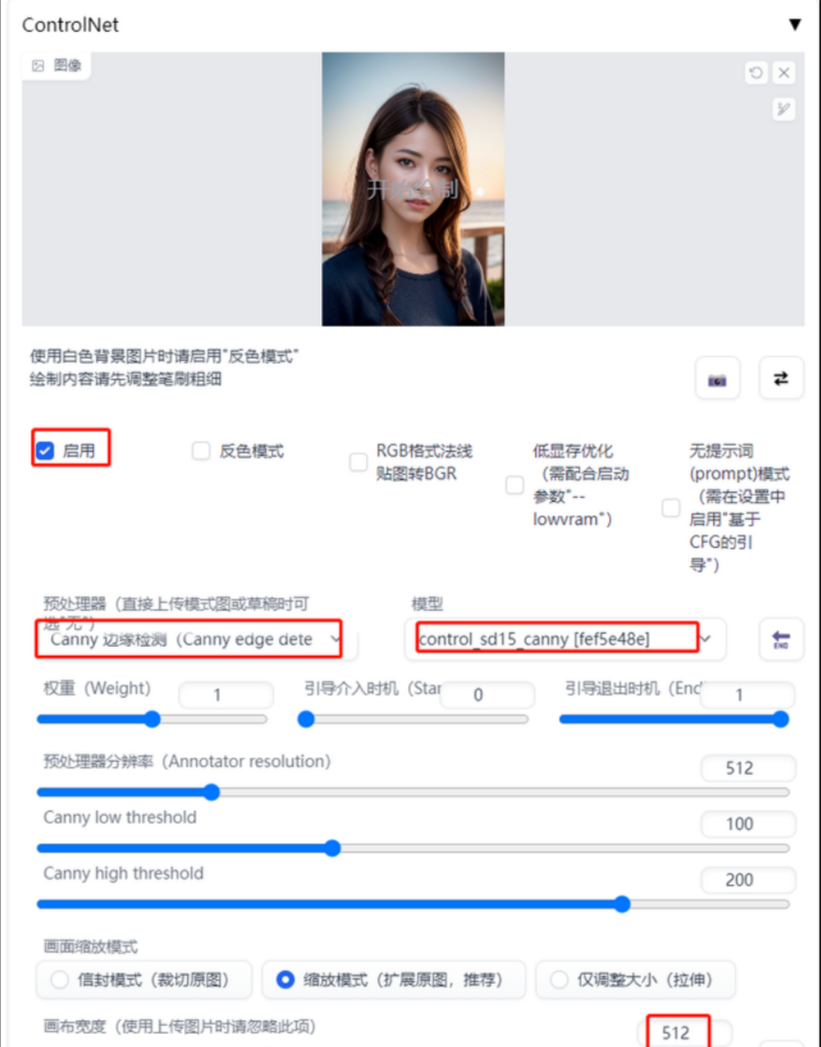
Task: Collapse the ControlNet panel triangle
Action: 794,25
